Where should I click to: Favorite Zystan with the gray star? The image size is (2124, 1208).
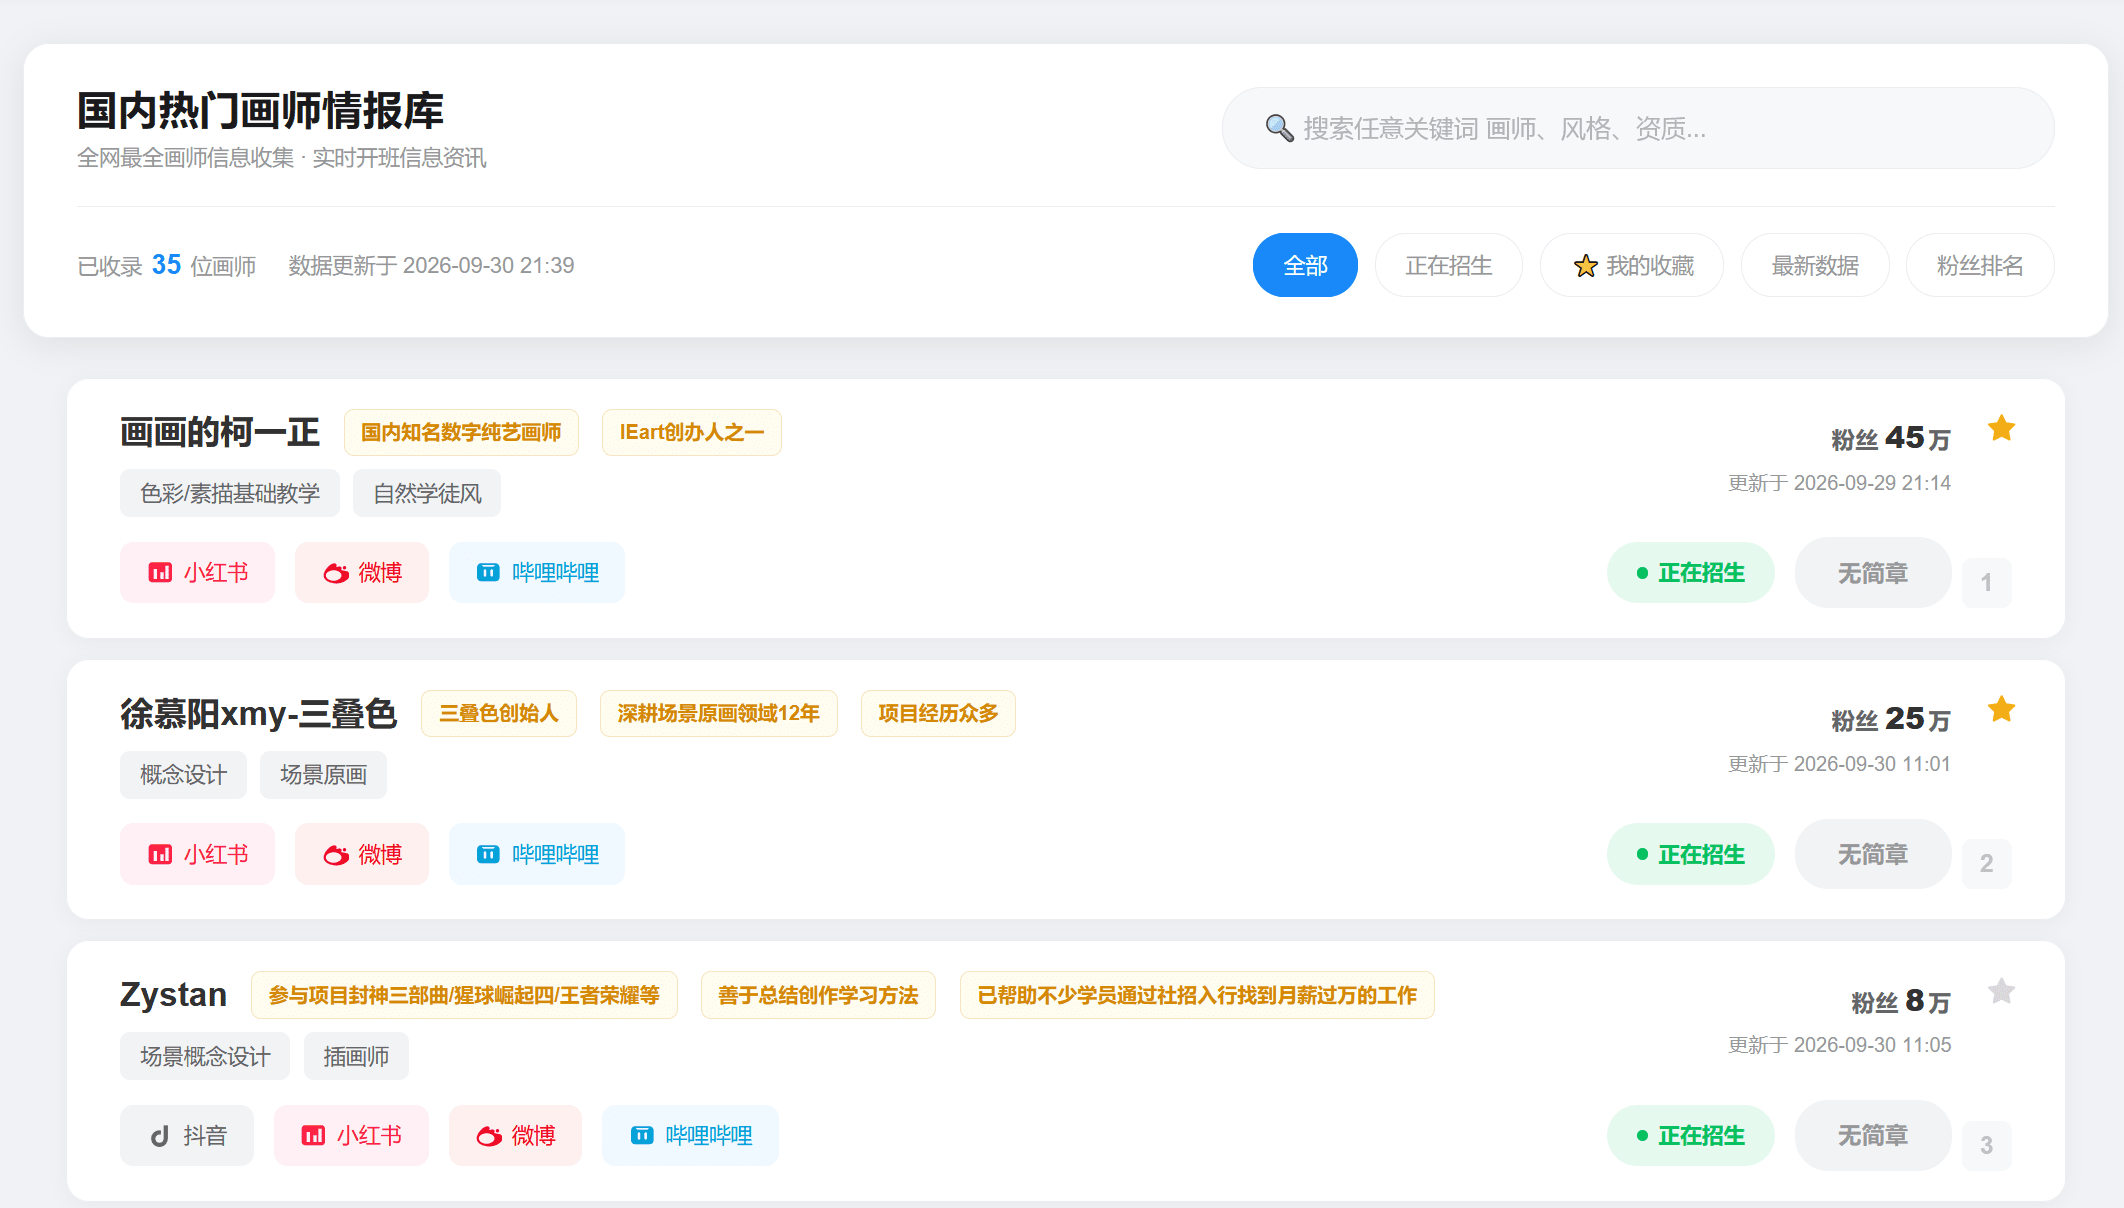[2001, 991]
